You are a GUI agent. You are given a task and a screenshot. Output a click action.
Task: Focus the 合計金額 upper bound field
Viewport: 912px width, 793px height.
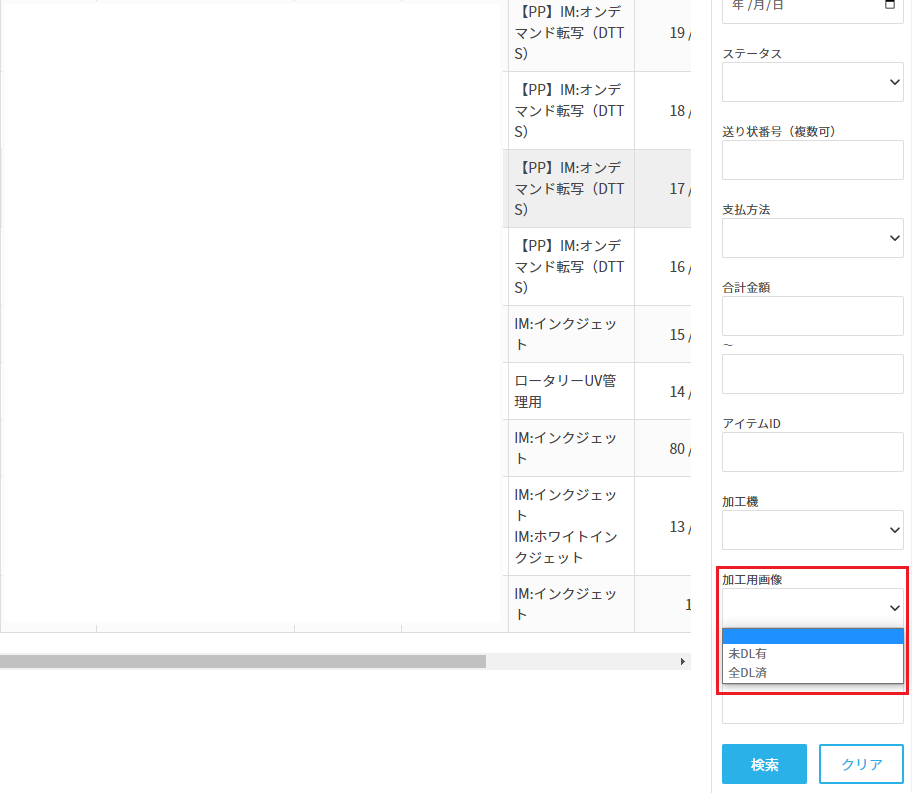tap(812, 374)
